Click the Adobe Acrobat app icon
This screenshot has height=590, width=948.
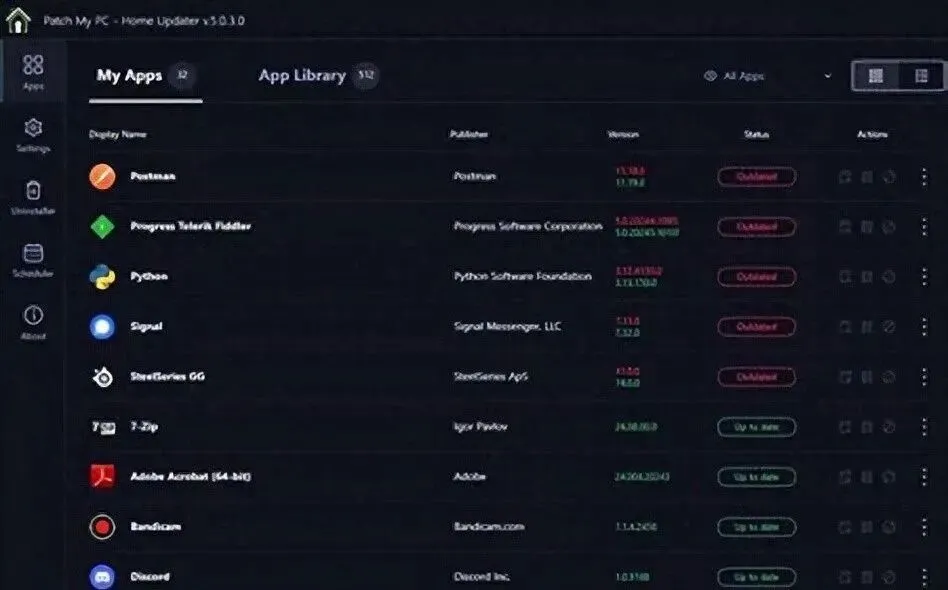click(x=102, y=477)
